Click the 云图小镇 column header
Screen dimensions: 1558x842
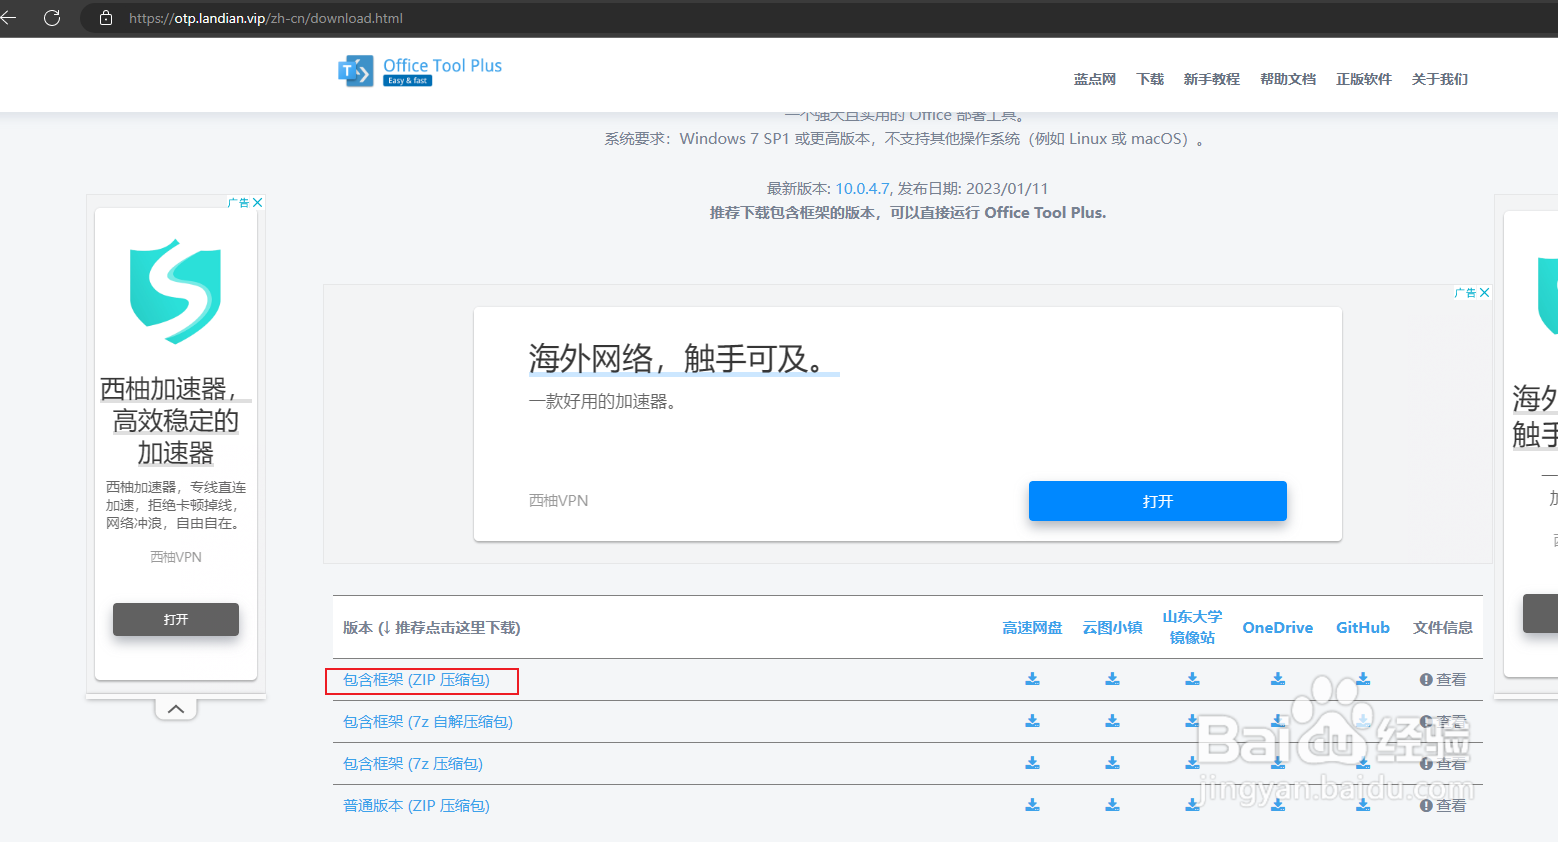pos(1113,628)
